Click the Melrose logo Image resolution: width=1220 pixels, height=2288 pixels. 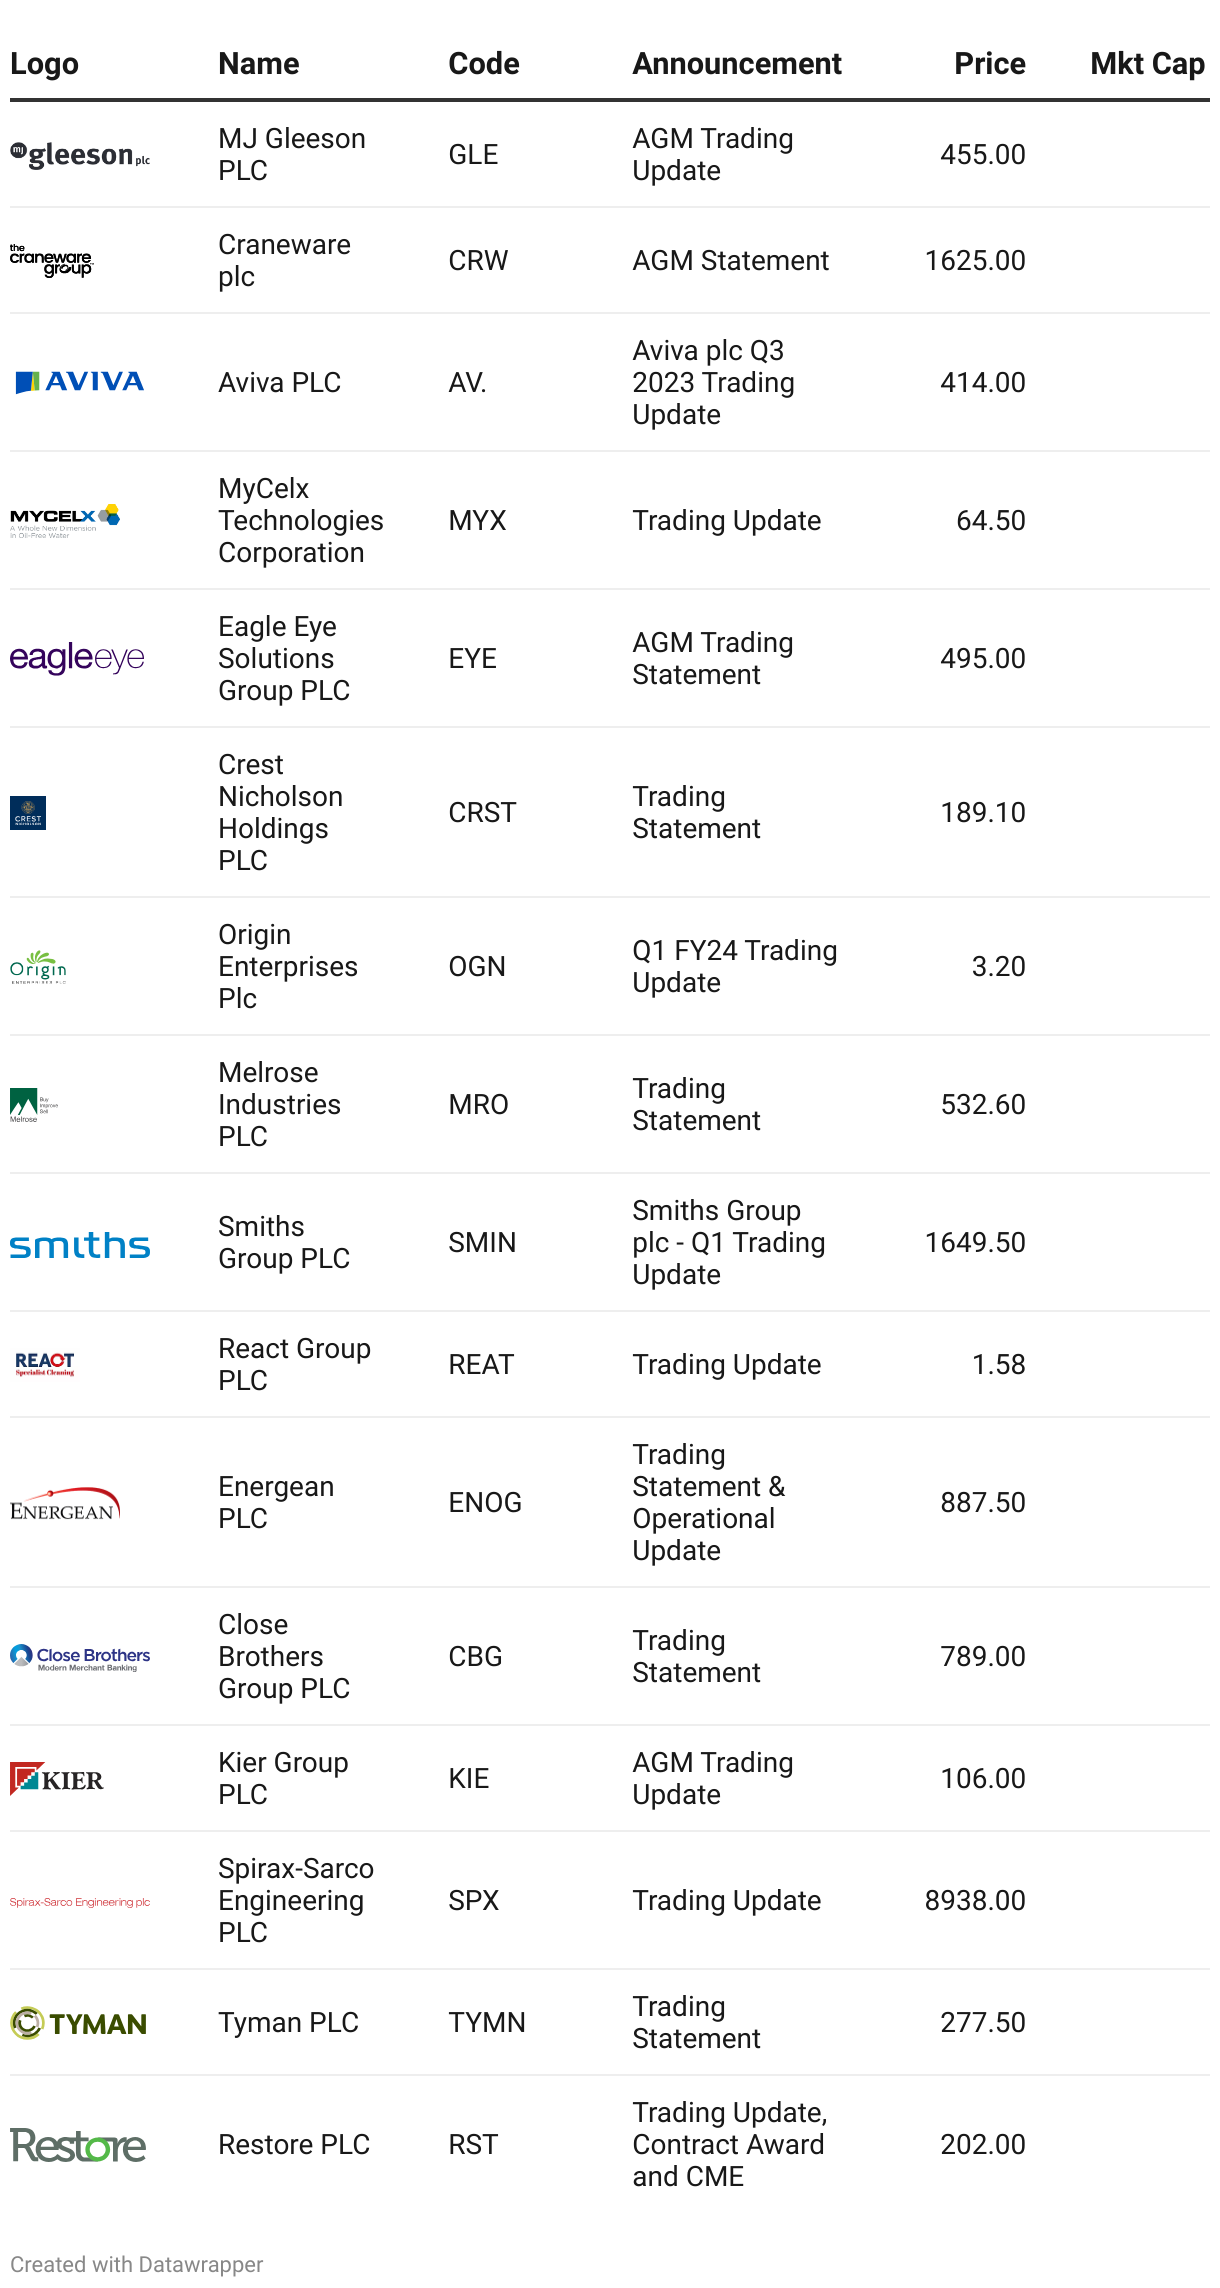[x=33, y=1105]
